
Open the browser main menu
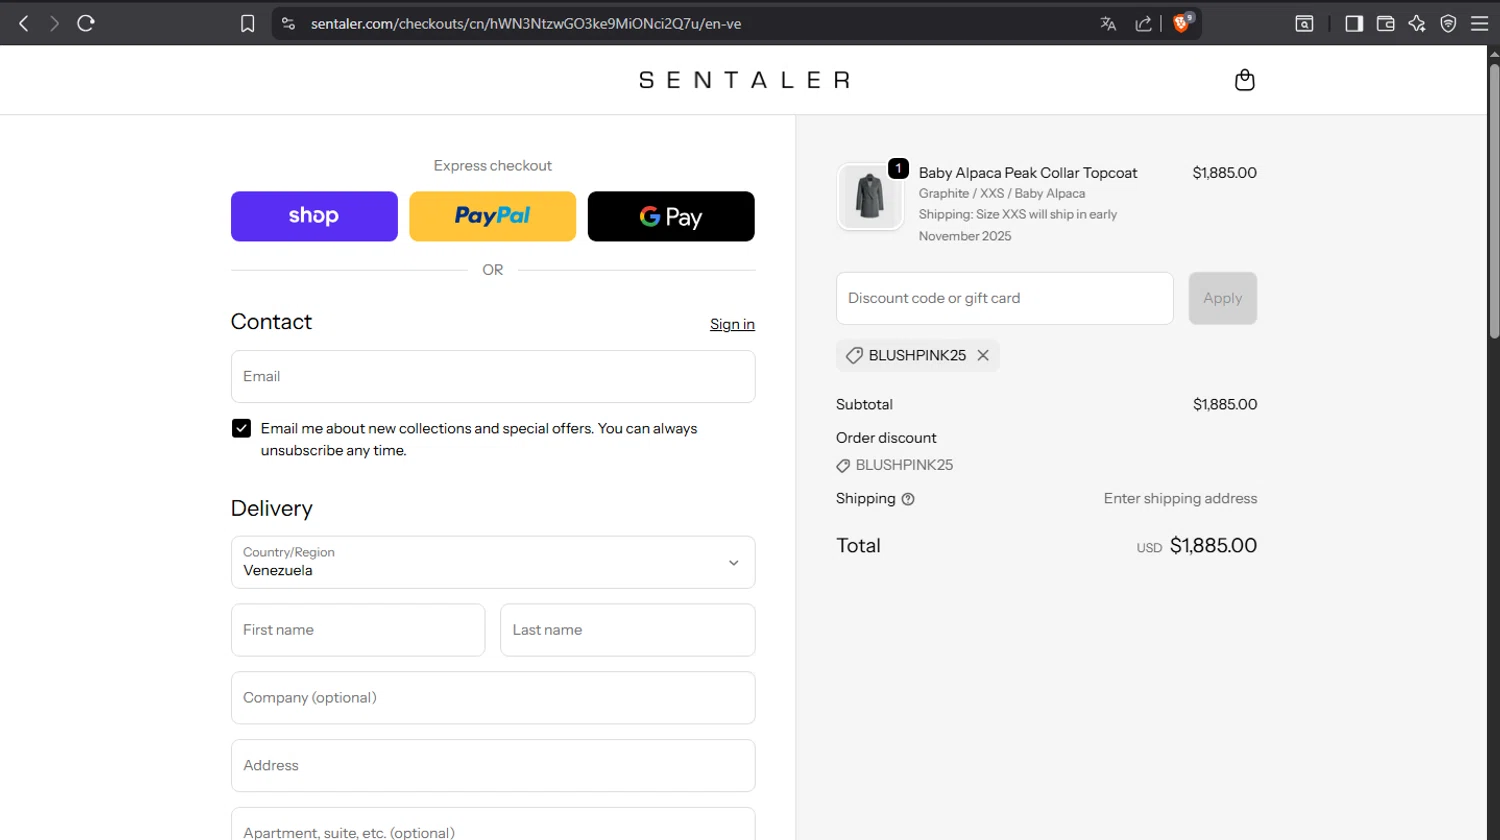coord(1480,24)
